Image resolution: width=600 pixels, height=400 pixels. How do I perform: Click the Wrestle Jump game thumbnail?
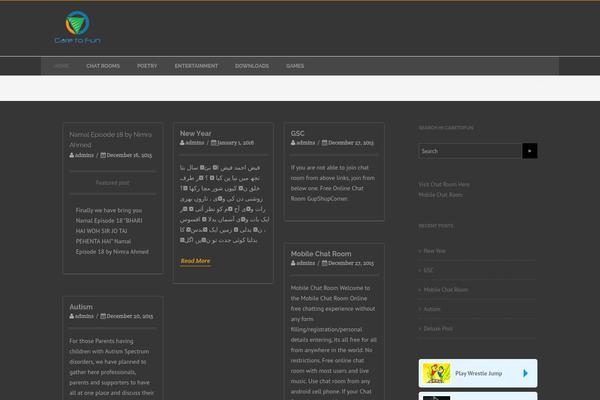(x=437, y=373)
